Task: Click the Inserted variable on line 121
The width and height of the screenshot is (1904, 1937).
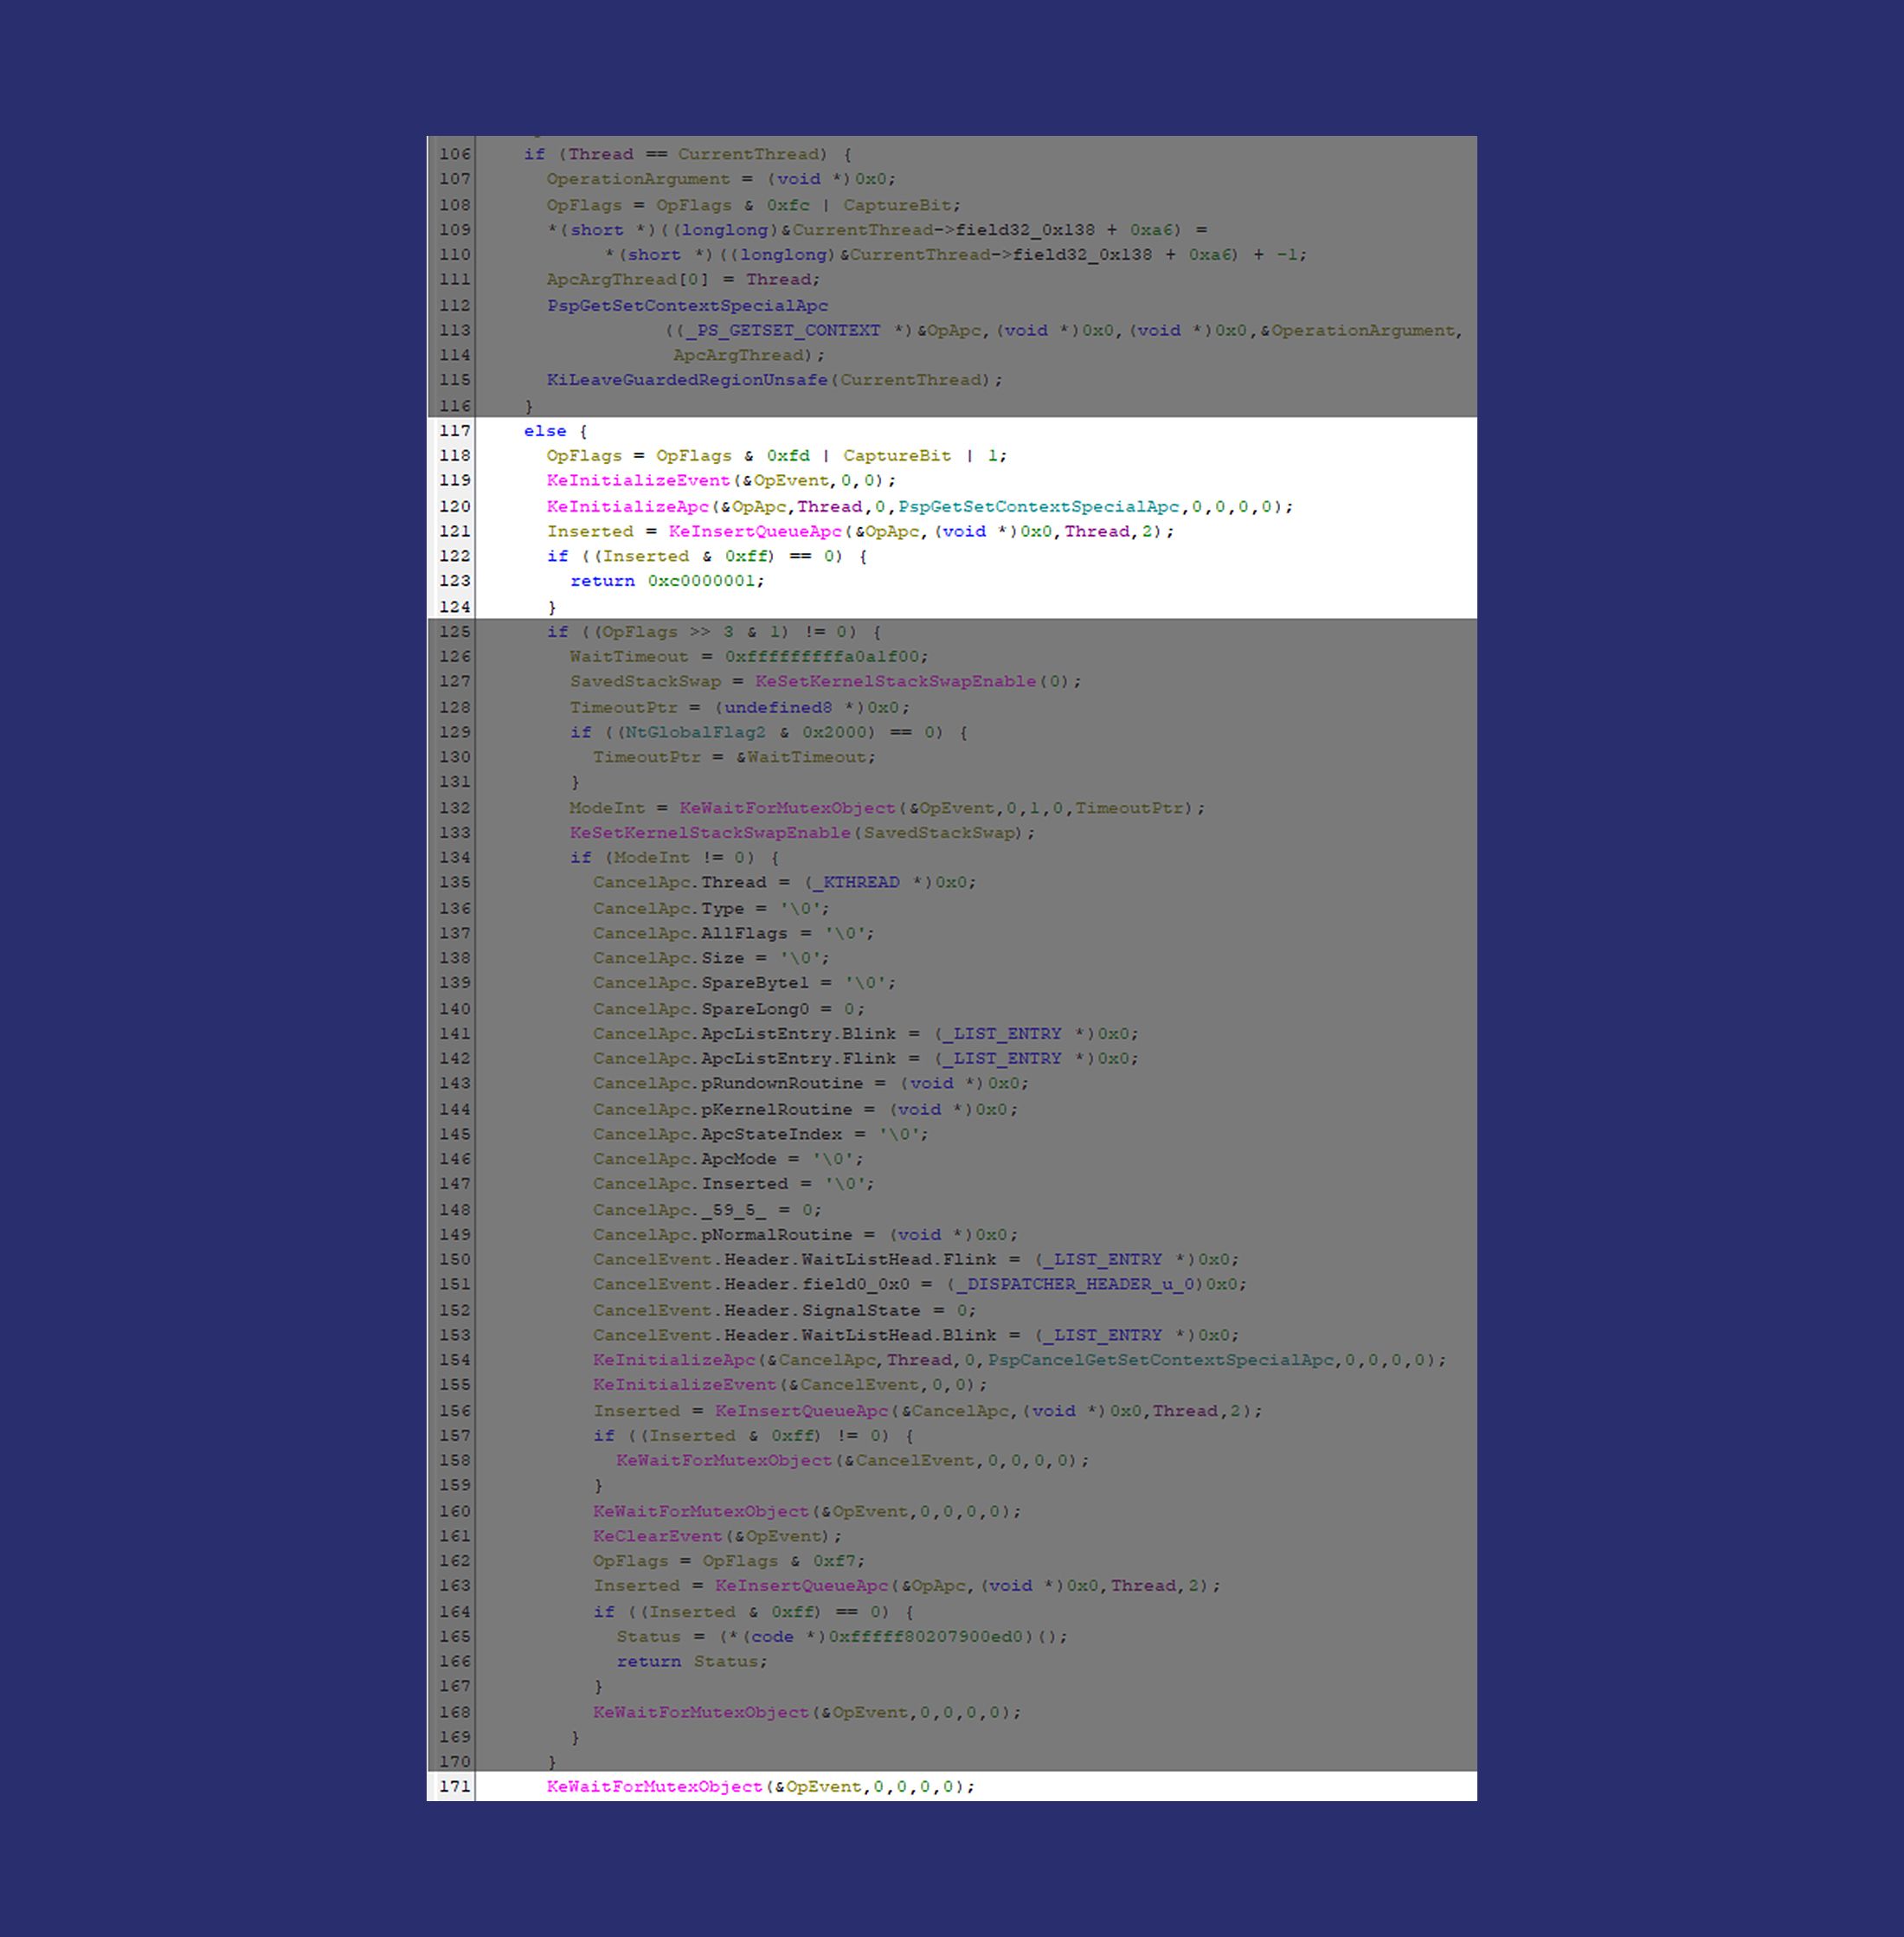Action: [x=590, y=531]
